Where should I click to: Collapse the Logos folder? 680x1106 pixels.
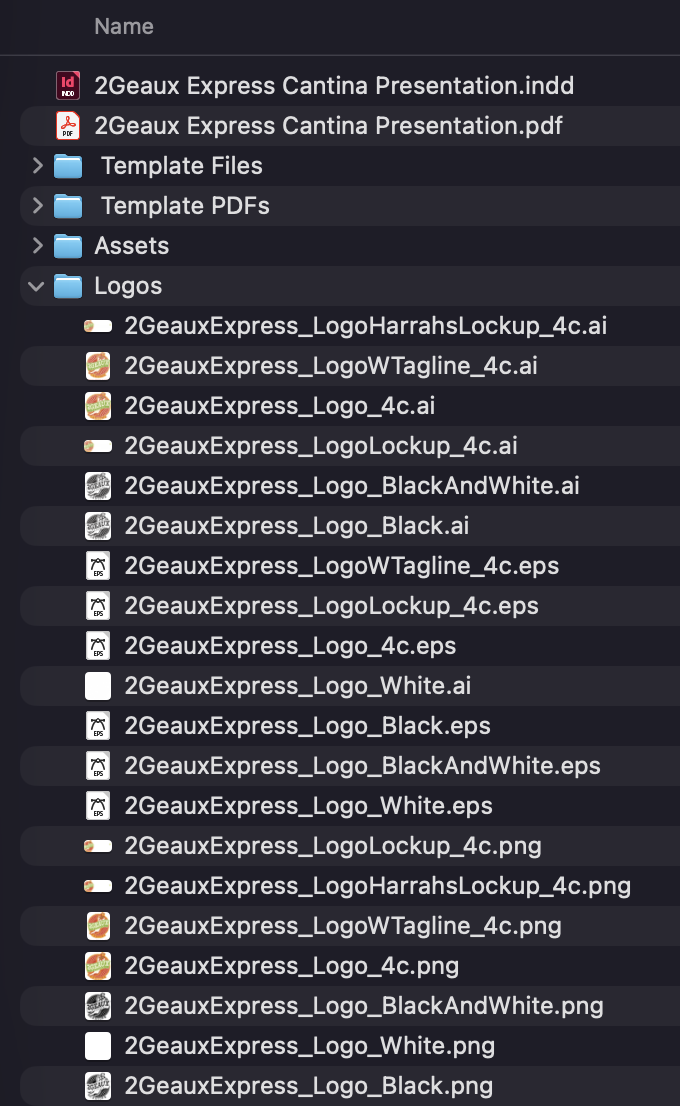point(36,286)
